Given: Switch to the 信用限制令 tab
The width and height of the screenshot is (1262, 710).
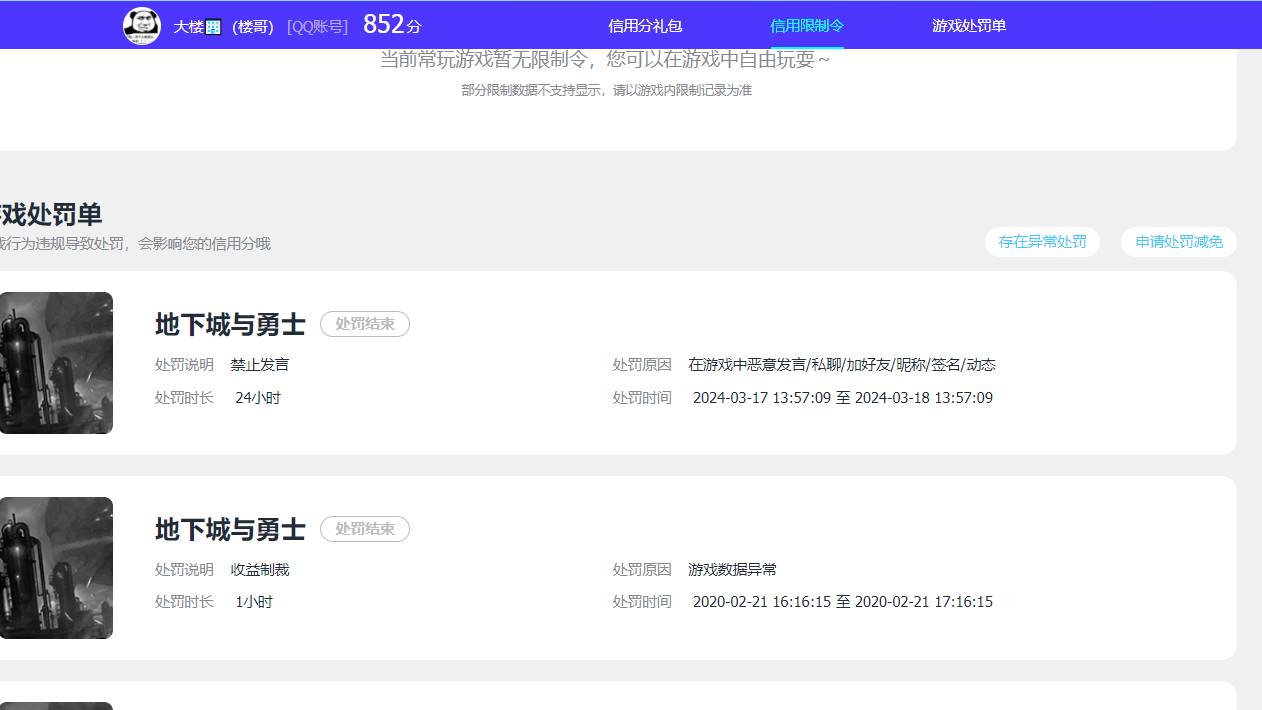Looking at the screenshot, I should coord(807,26).
